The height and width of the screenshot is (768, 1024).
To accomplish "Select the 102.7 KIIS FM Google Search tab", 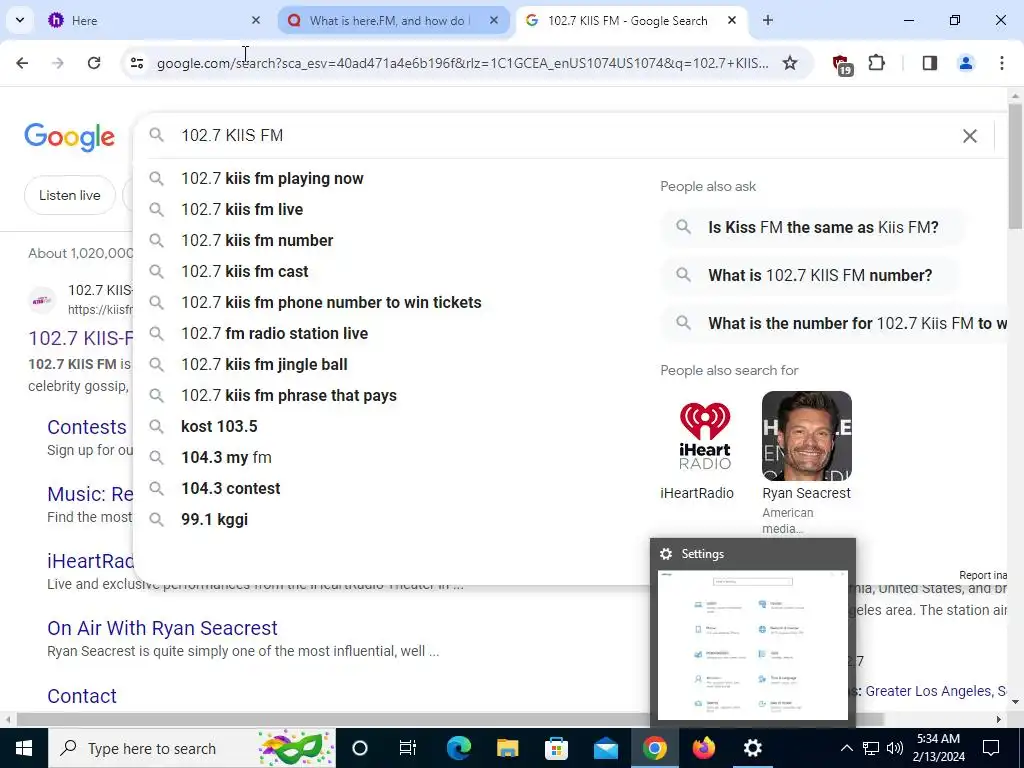I will 632,20.
